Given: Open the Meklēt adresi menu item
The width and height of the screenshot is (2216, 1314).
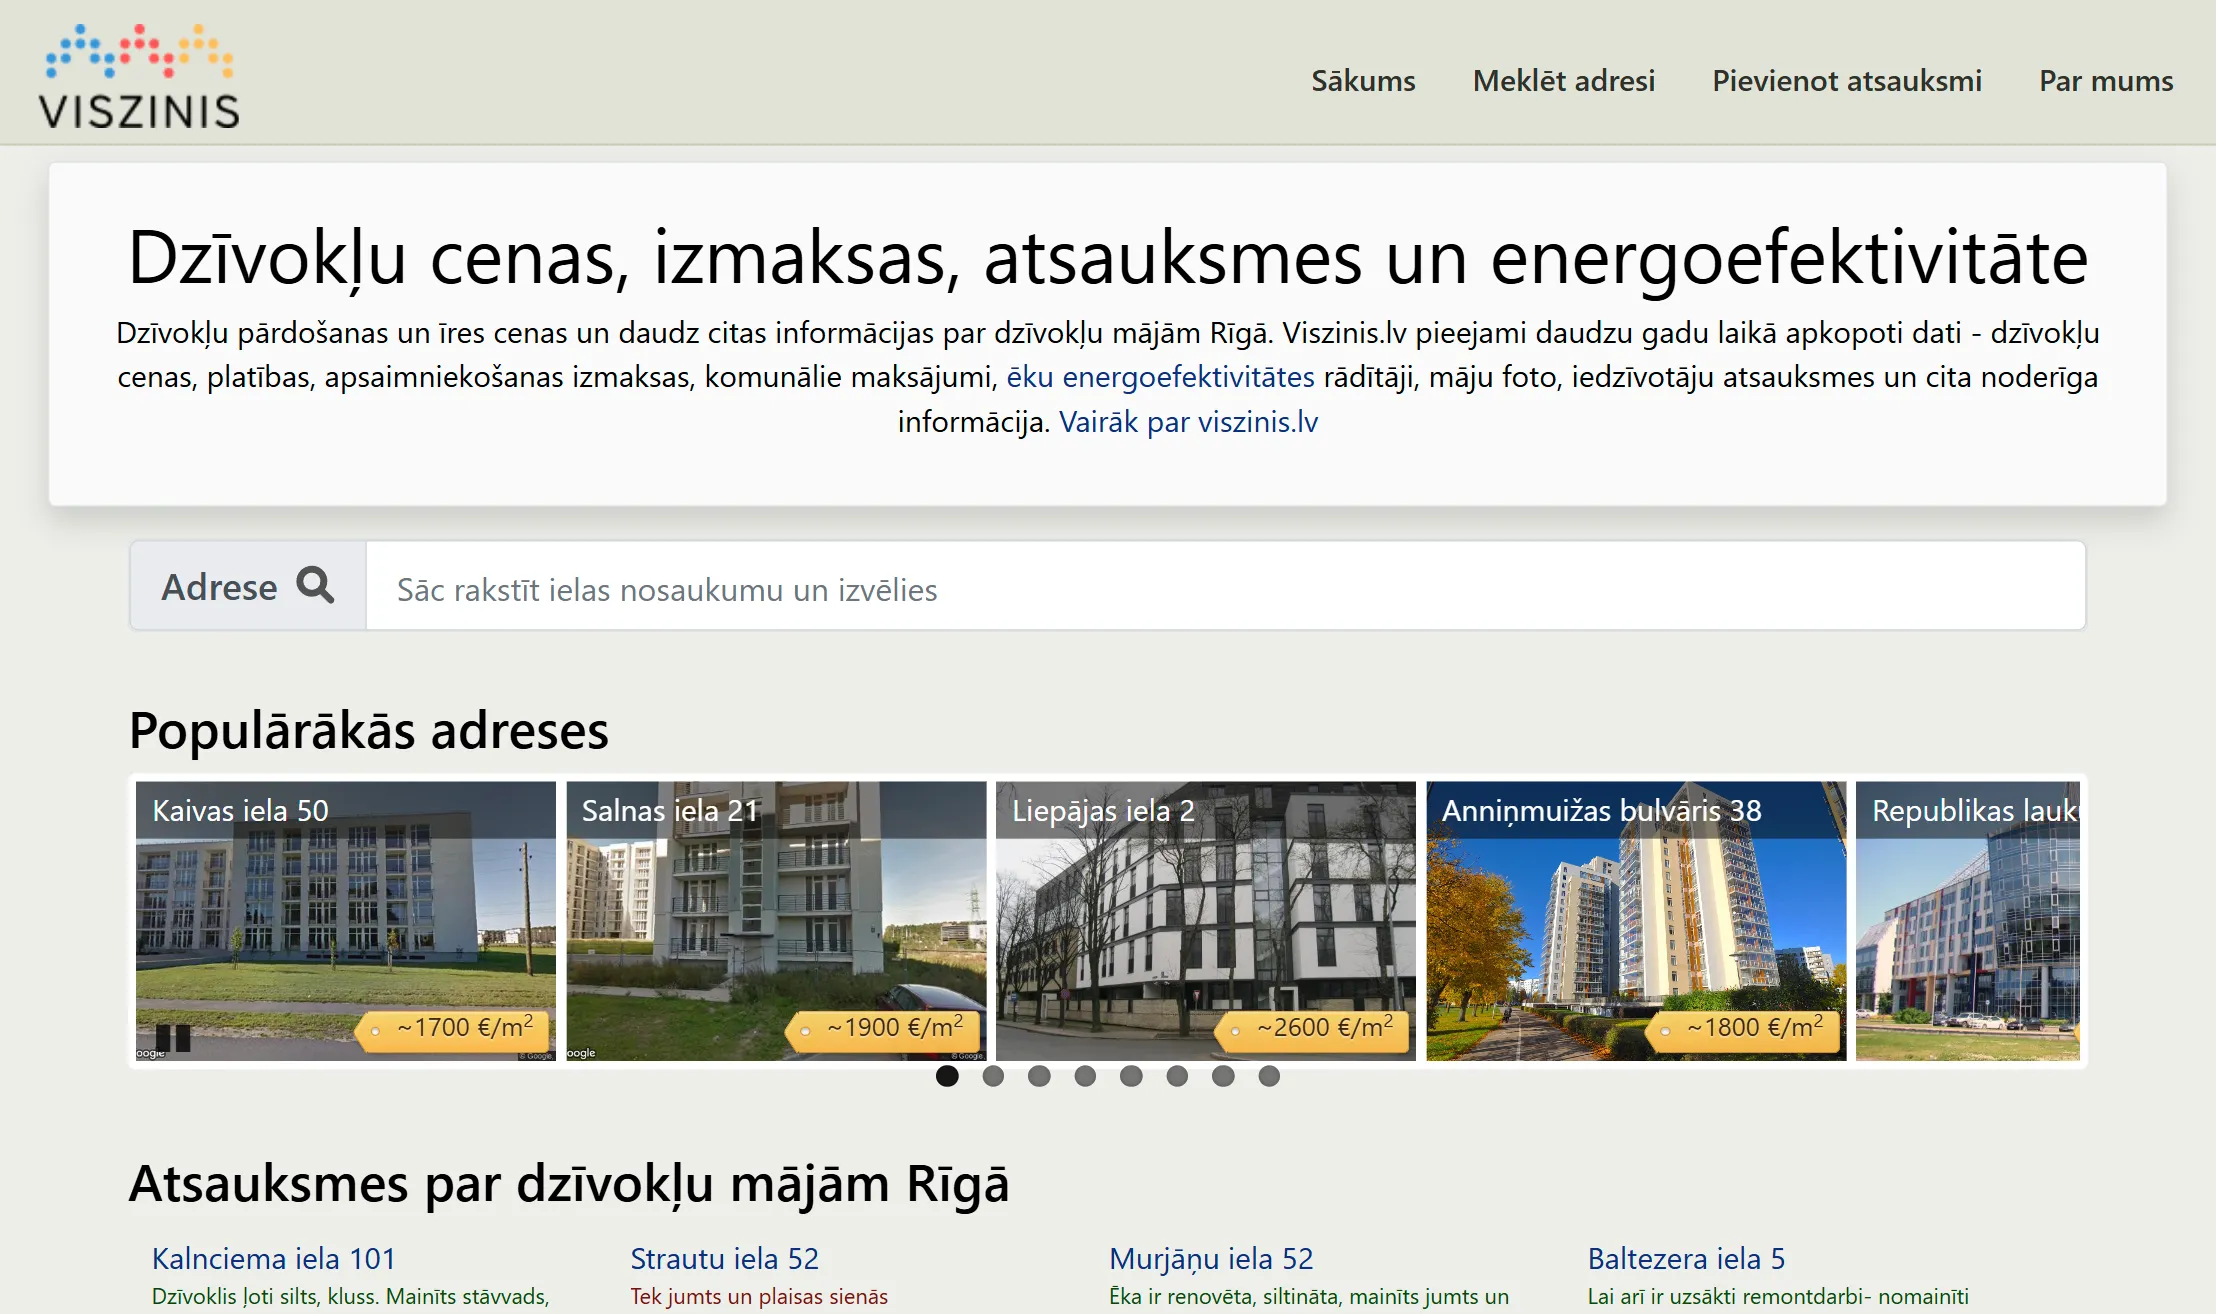Looking at the screenshot, I should point(1563,81).
